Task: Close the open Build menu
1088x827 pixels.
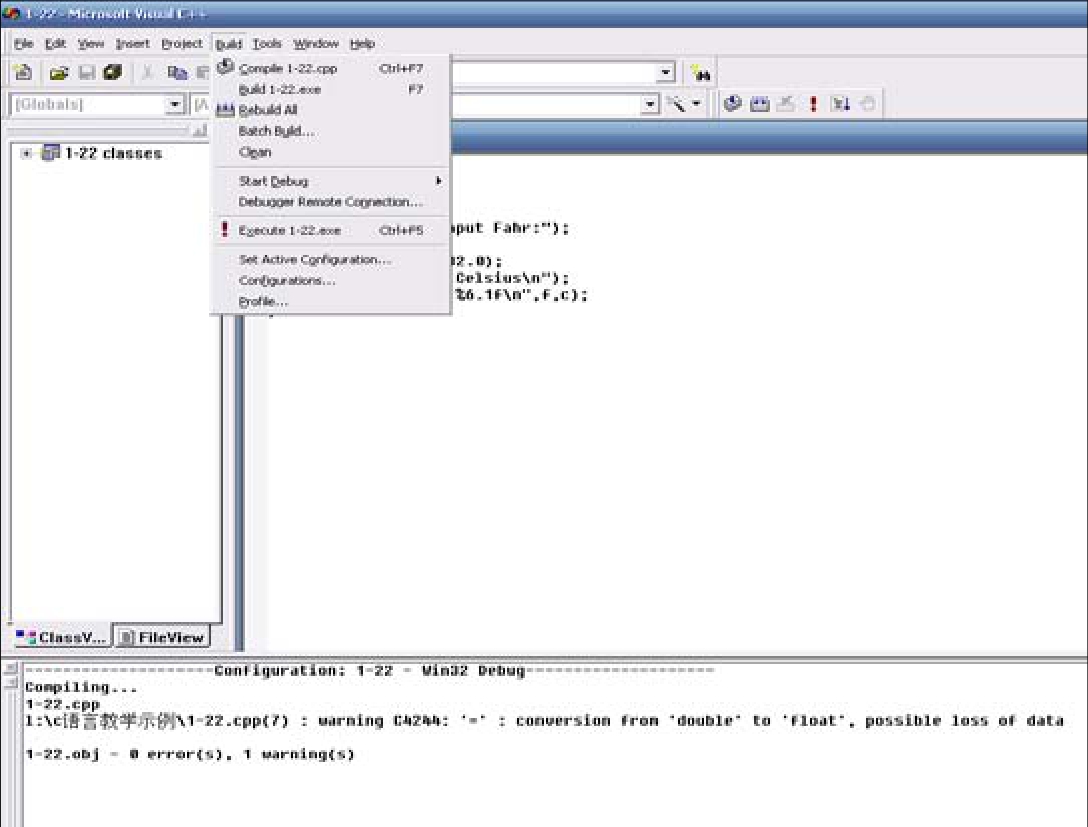Action: (228, 44)
